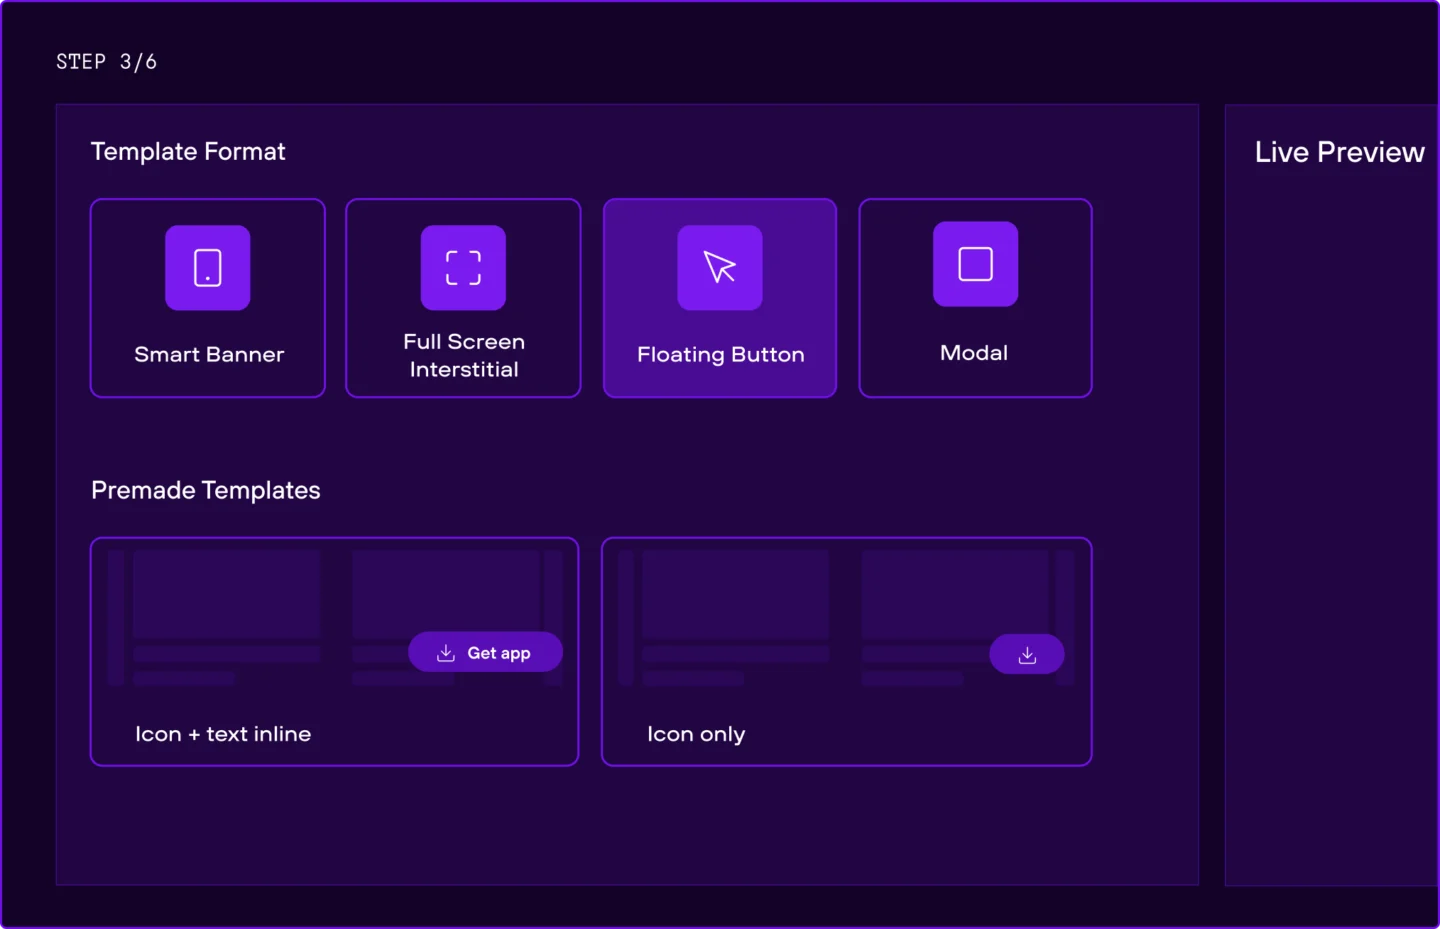Choose the Full Screen Interstitial label text
The width and height of the screenshot is (1440, 929).
[x=464, y=356]
